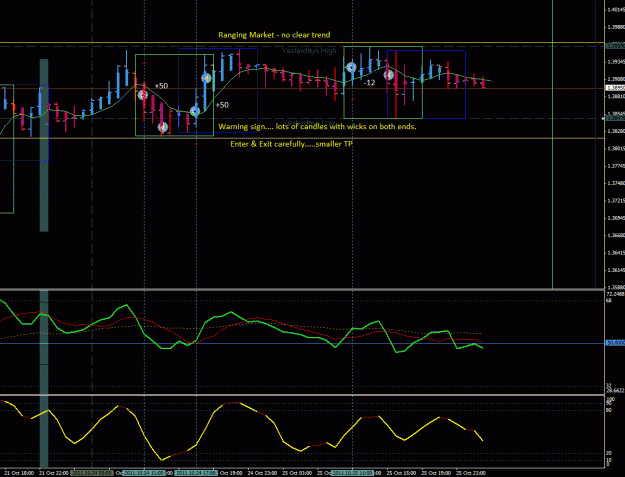Viewport: 625px width, 477px height.
Task: Select the trade marker left of the -12 label
Action: tap(351, 67)
